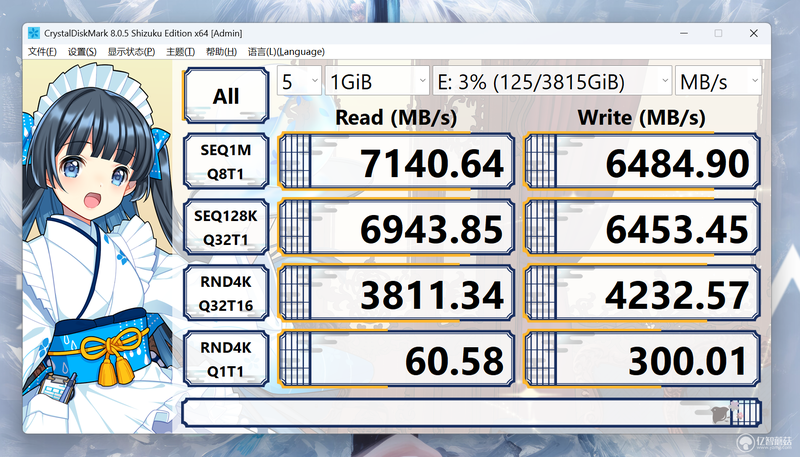Open the 显示状态(P) menu
The width and height of the screenshot is (800, 457).
(x=131, y=52)
